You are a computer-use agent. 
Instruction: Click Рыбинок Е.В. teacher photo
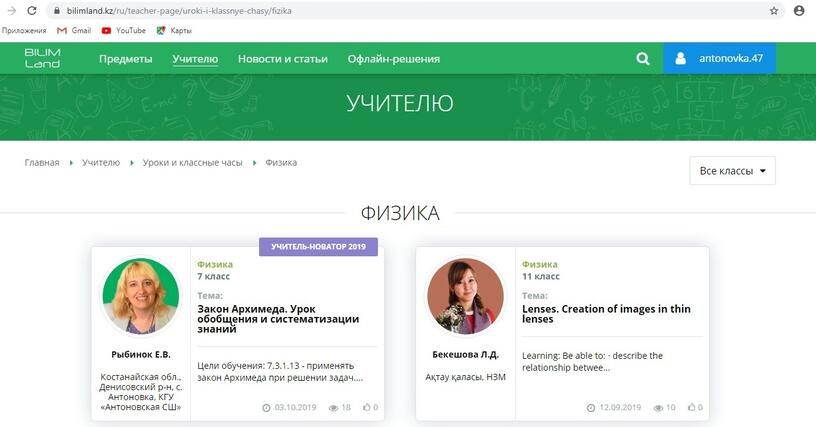(140, 296)
